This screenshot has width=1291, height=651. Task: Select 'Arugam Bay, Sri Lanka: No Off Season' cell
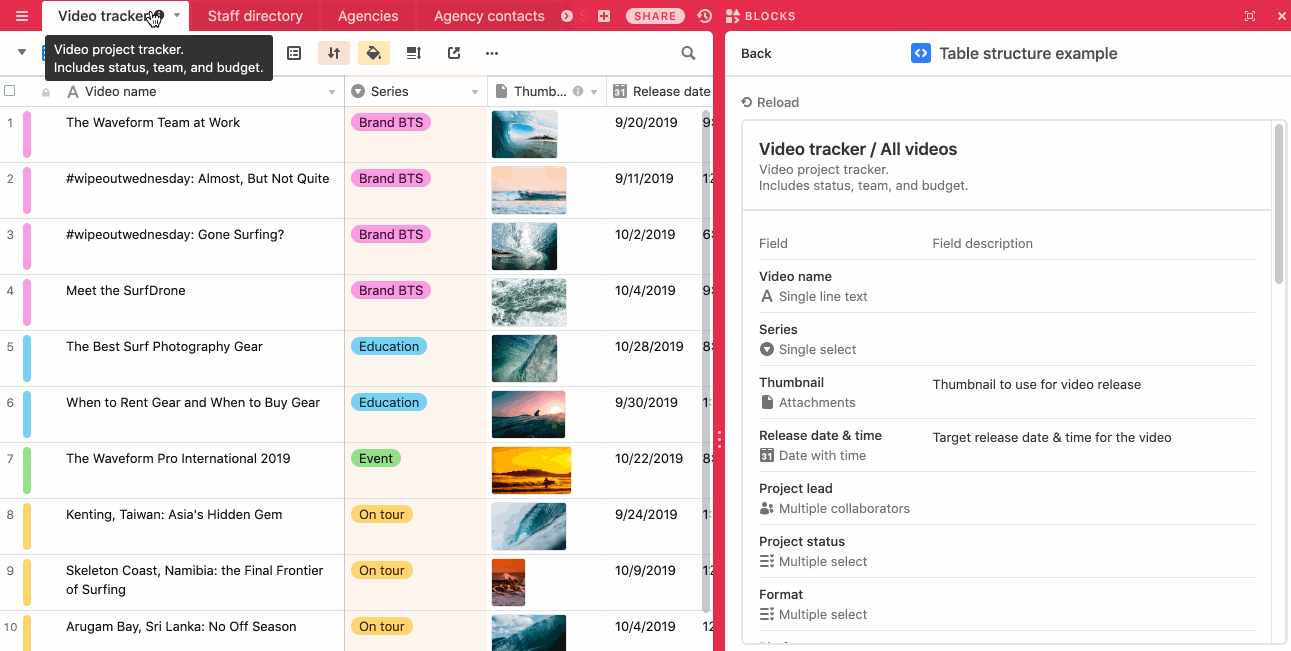coord(202,631)
